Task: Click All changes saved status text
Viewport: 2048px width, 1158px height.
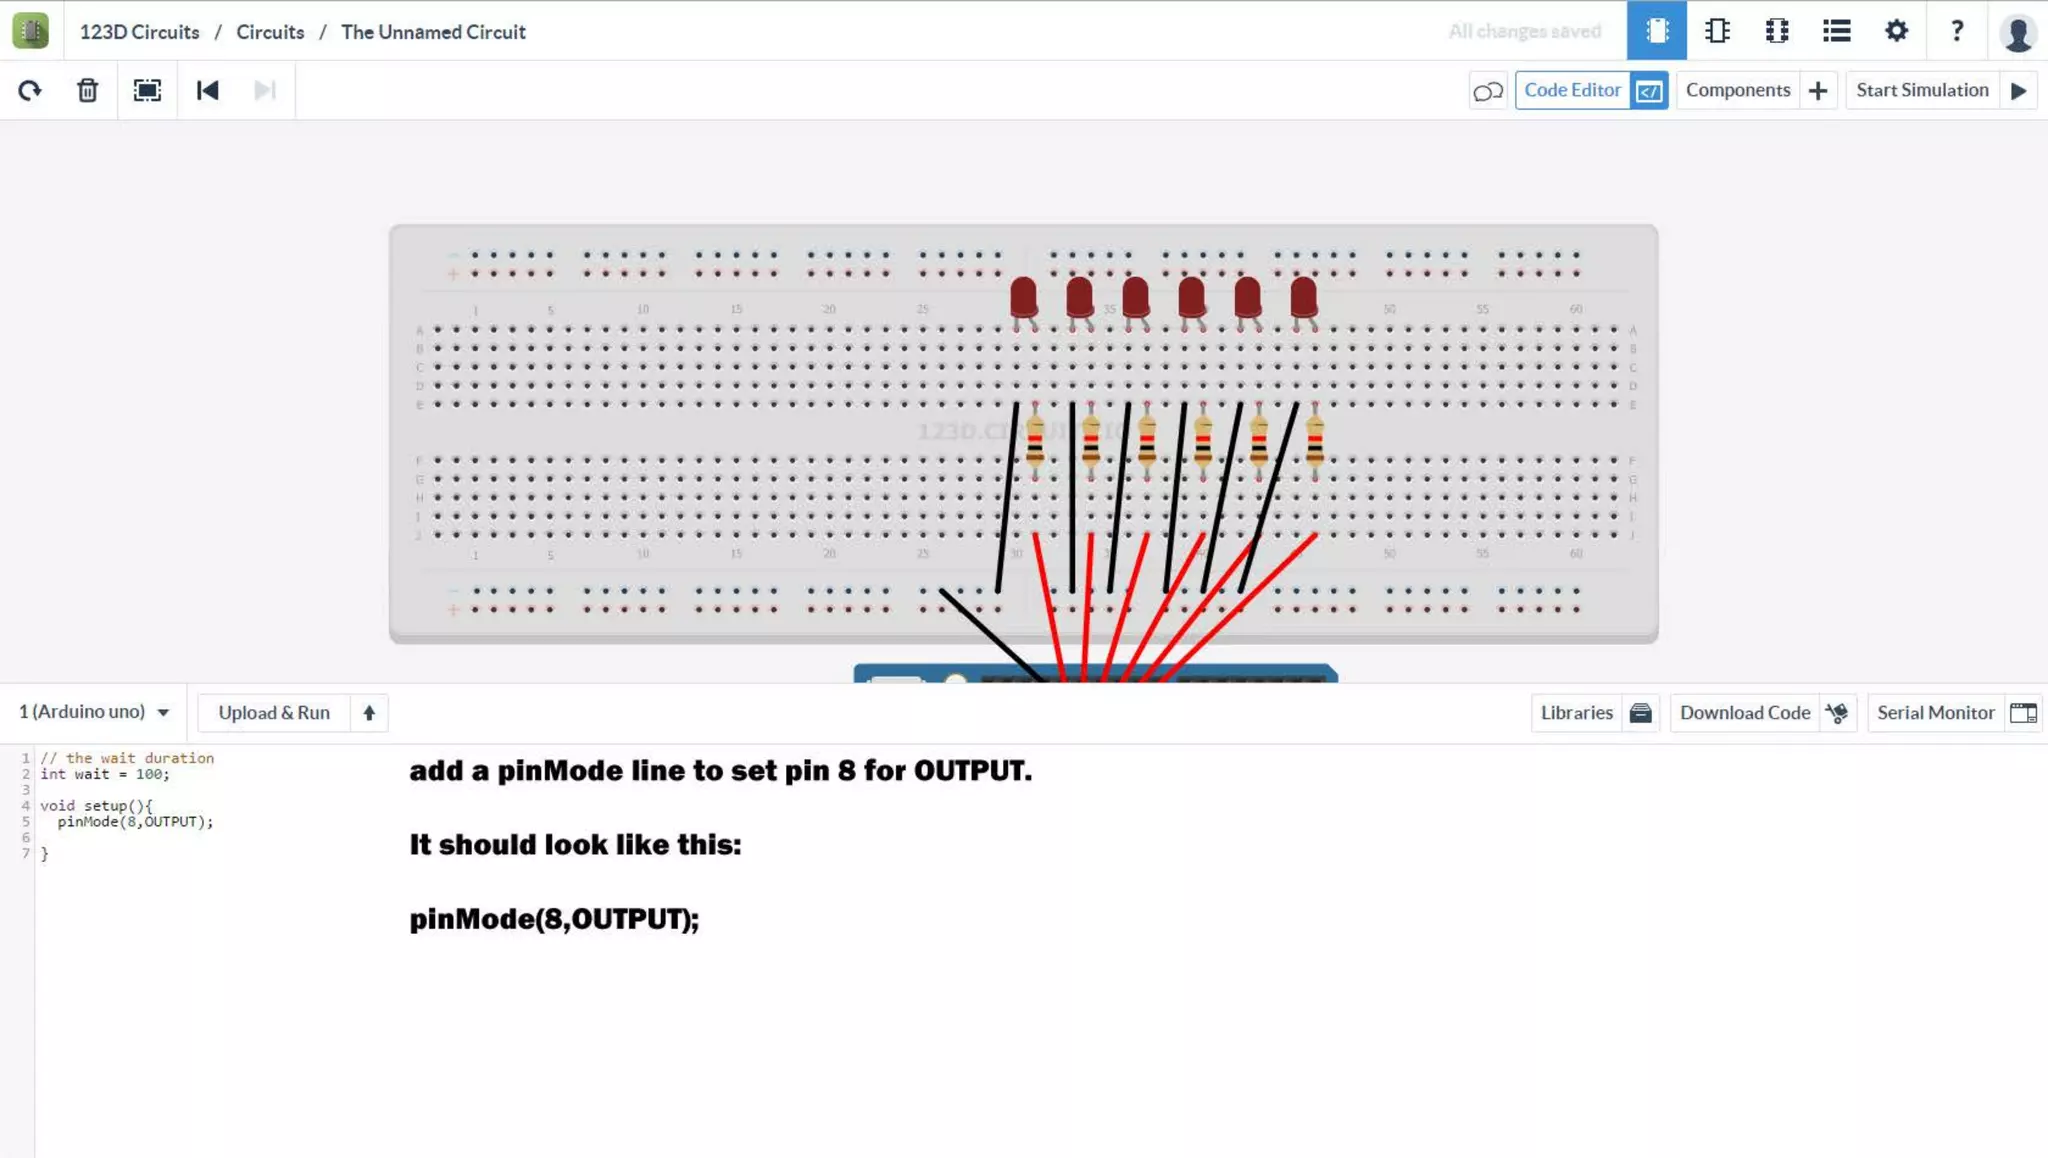Action: (x=1524, y=31)
